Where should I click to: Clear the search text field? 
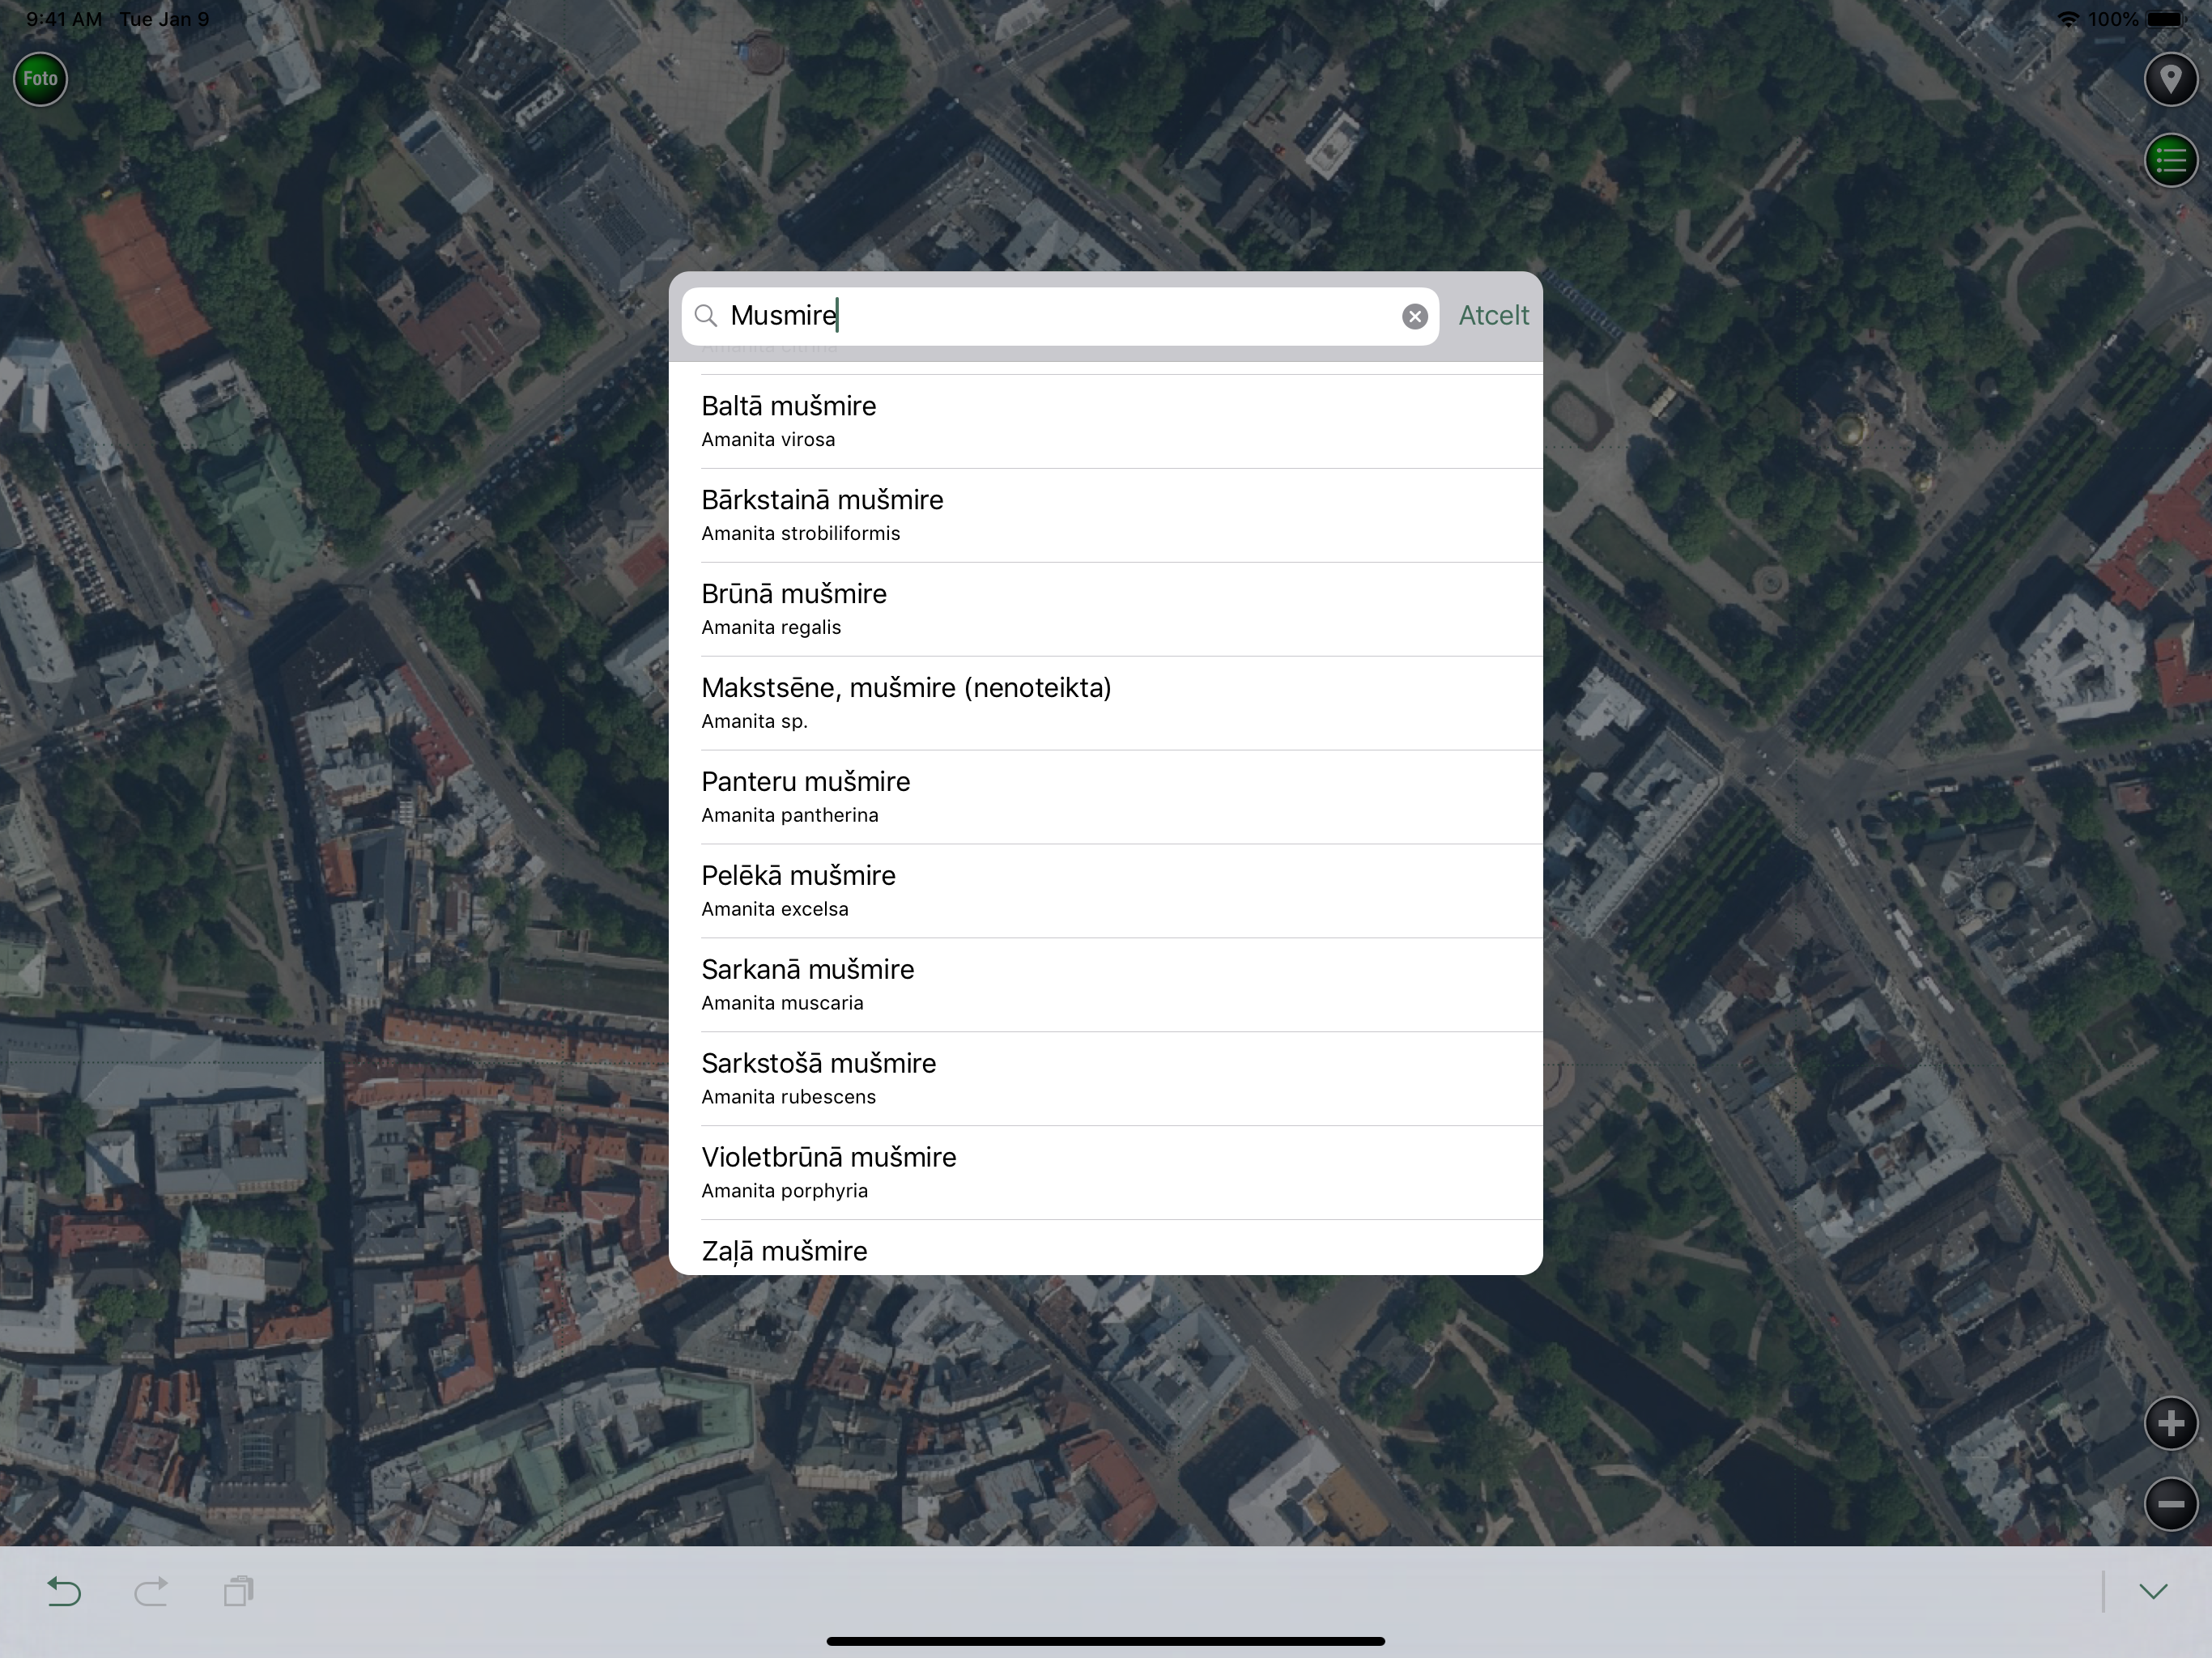(x=1414, y=316)
